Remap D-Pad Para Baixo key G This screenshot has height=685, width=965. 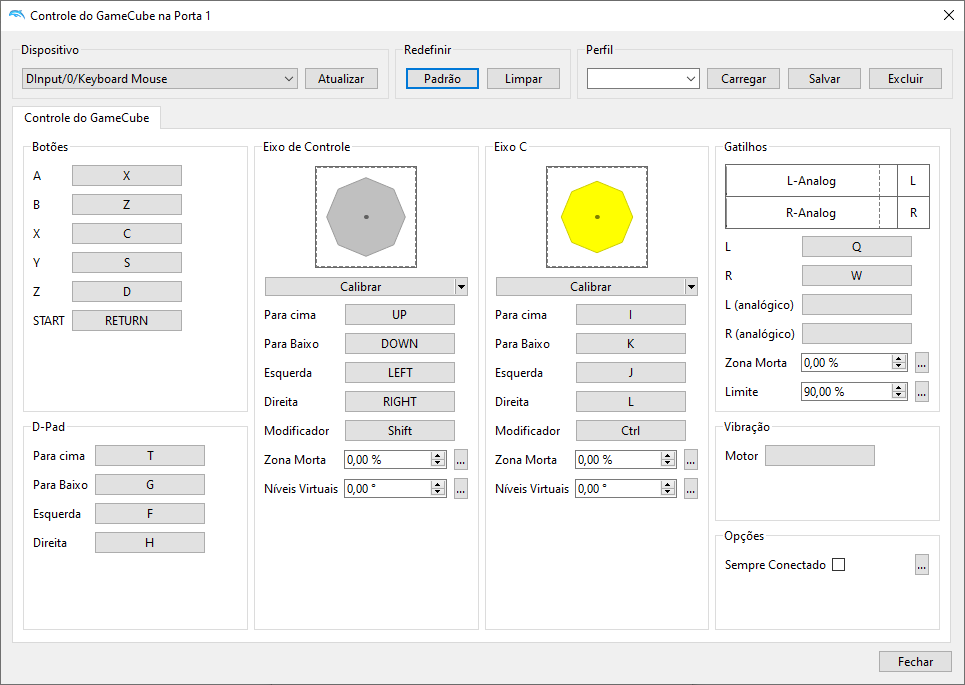coord(150,484)
